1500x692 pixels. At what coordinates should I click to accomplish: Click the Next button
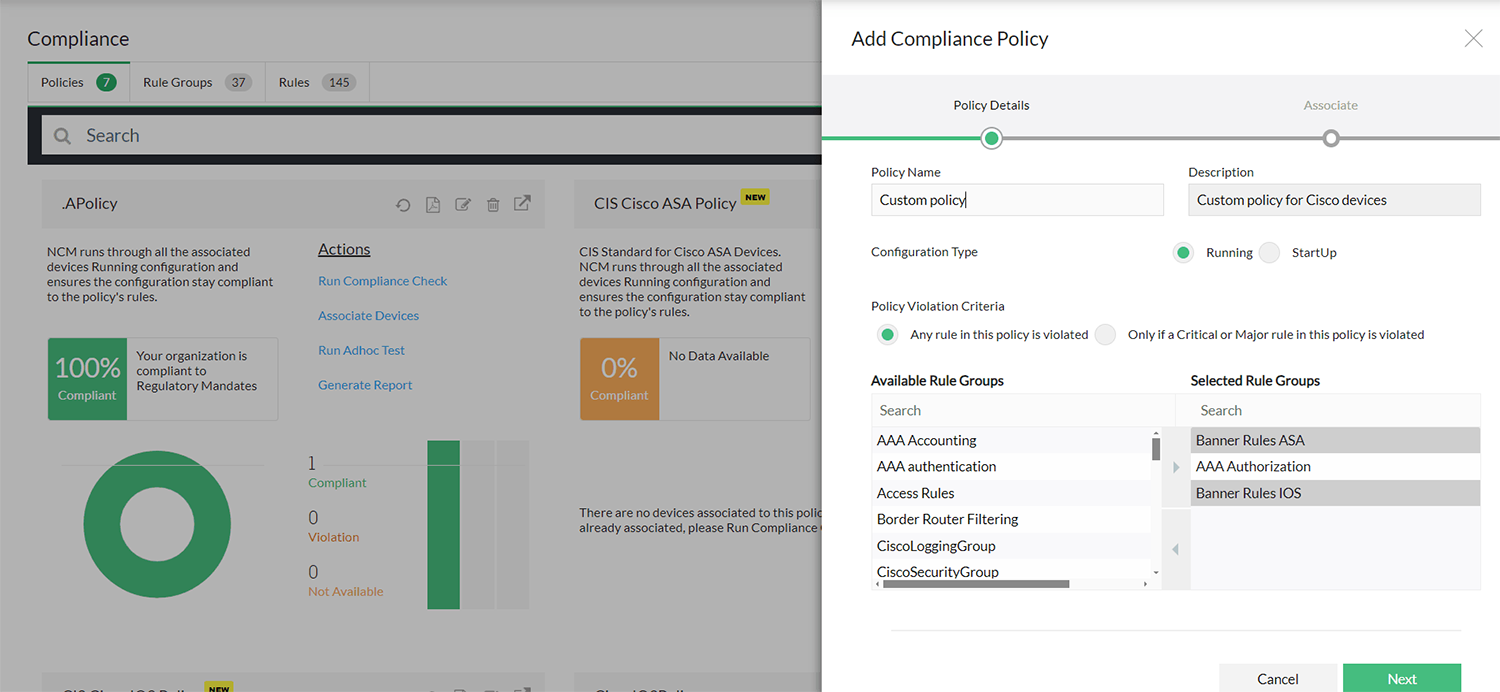coord(1402,678)
